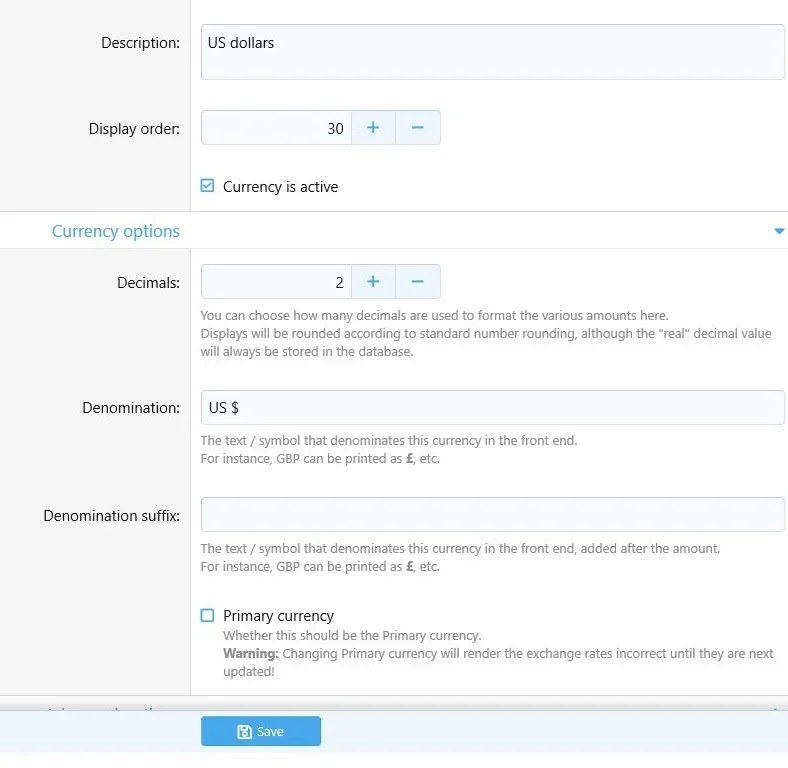Image resolution: width=788 pixels, height=768 pixels.
Task: Enable the Primary currency checkbox
Action: (208, 616)
